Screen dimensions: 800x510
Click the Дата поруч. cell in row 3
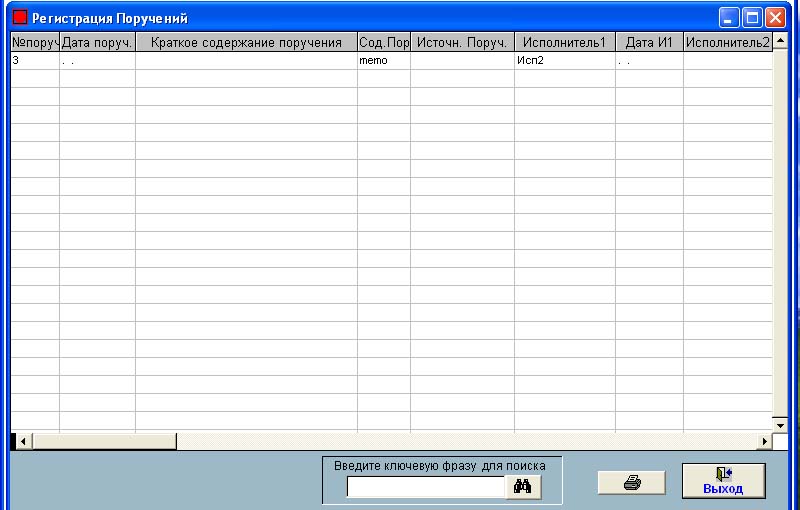(97, 96)
